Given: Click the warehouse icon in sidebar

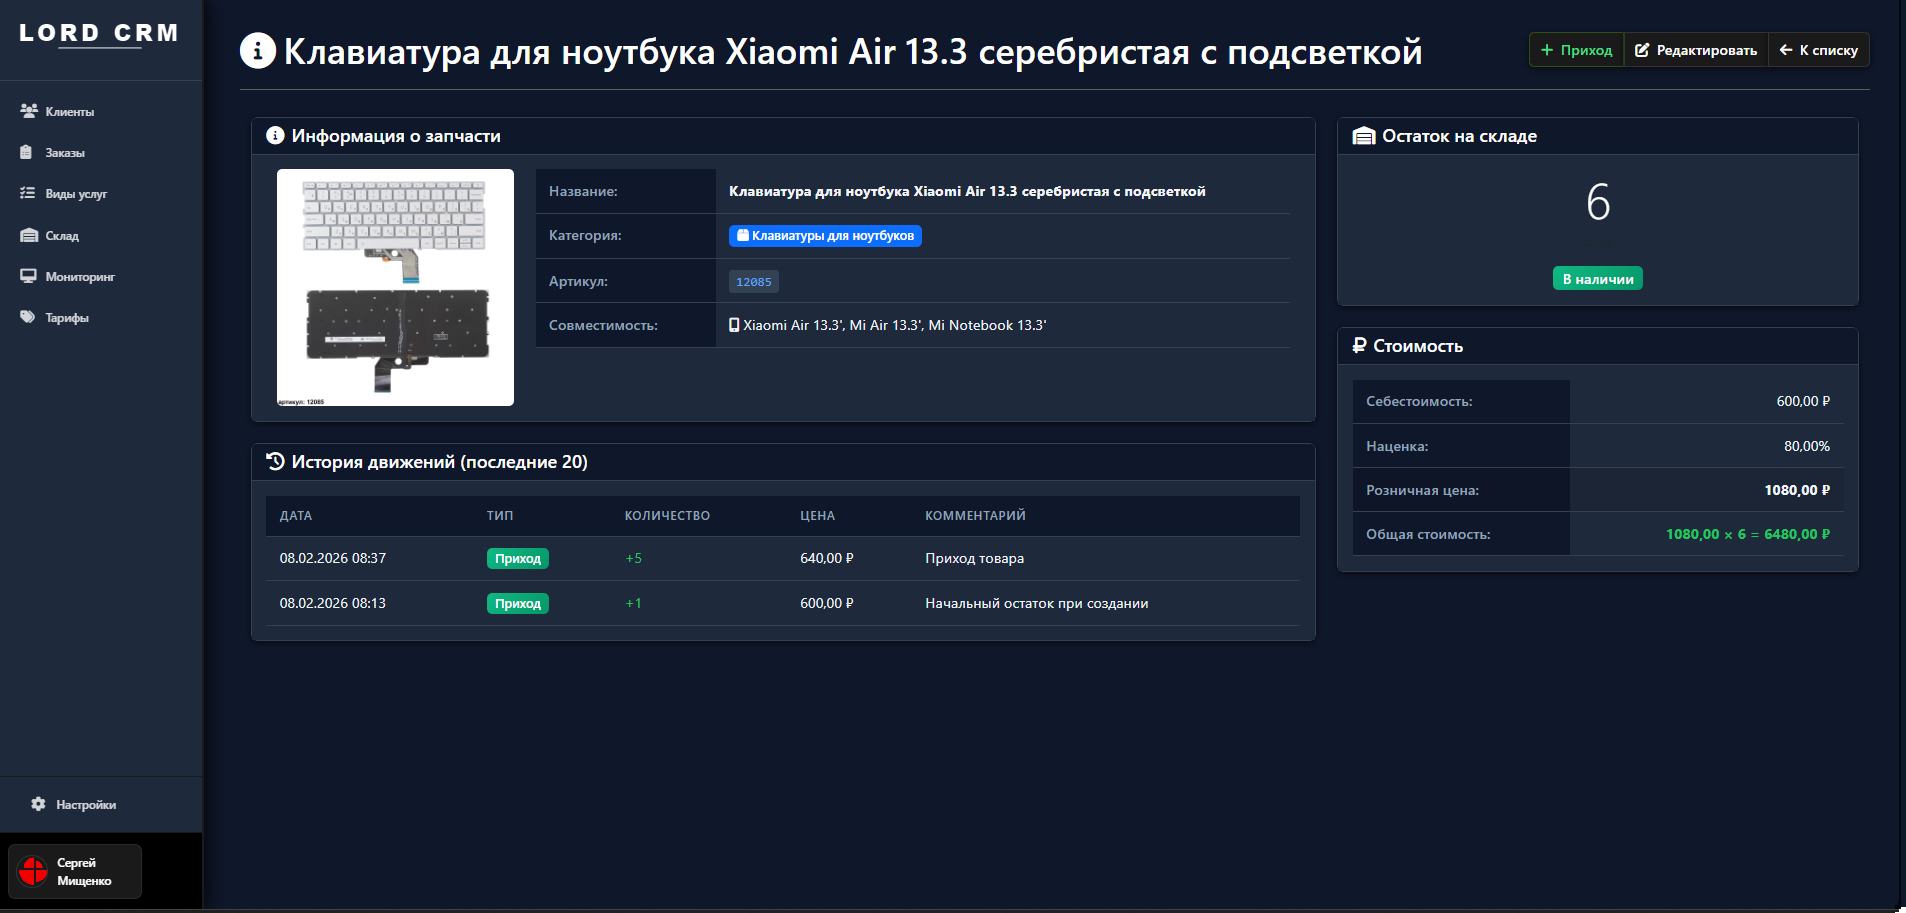Looking at the screenshot, I should pyautogui.click(x=29, y=235).
